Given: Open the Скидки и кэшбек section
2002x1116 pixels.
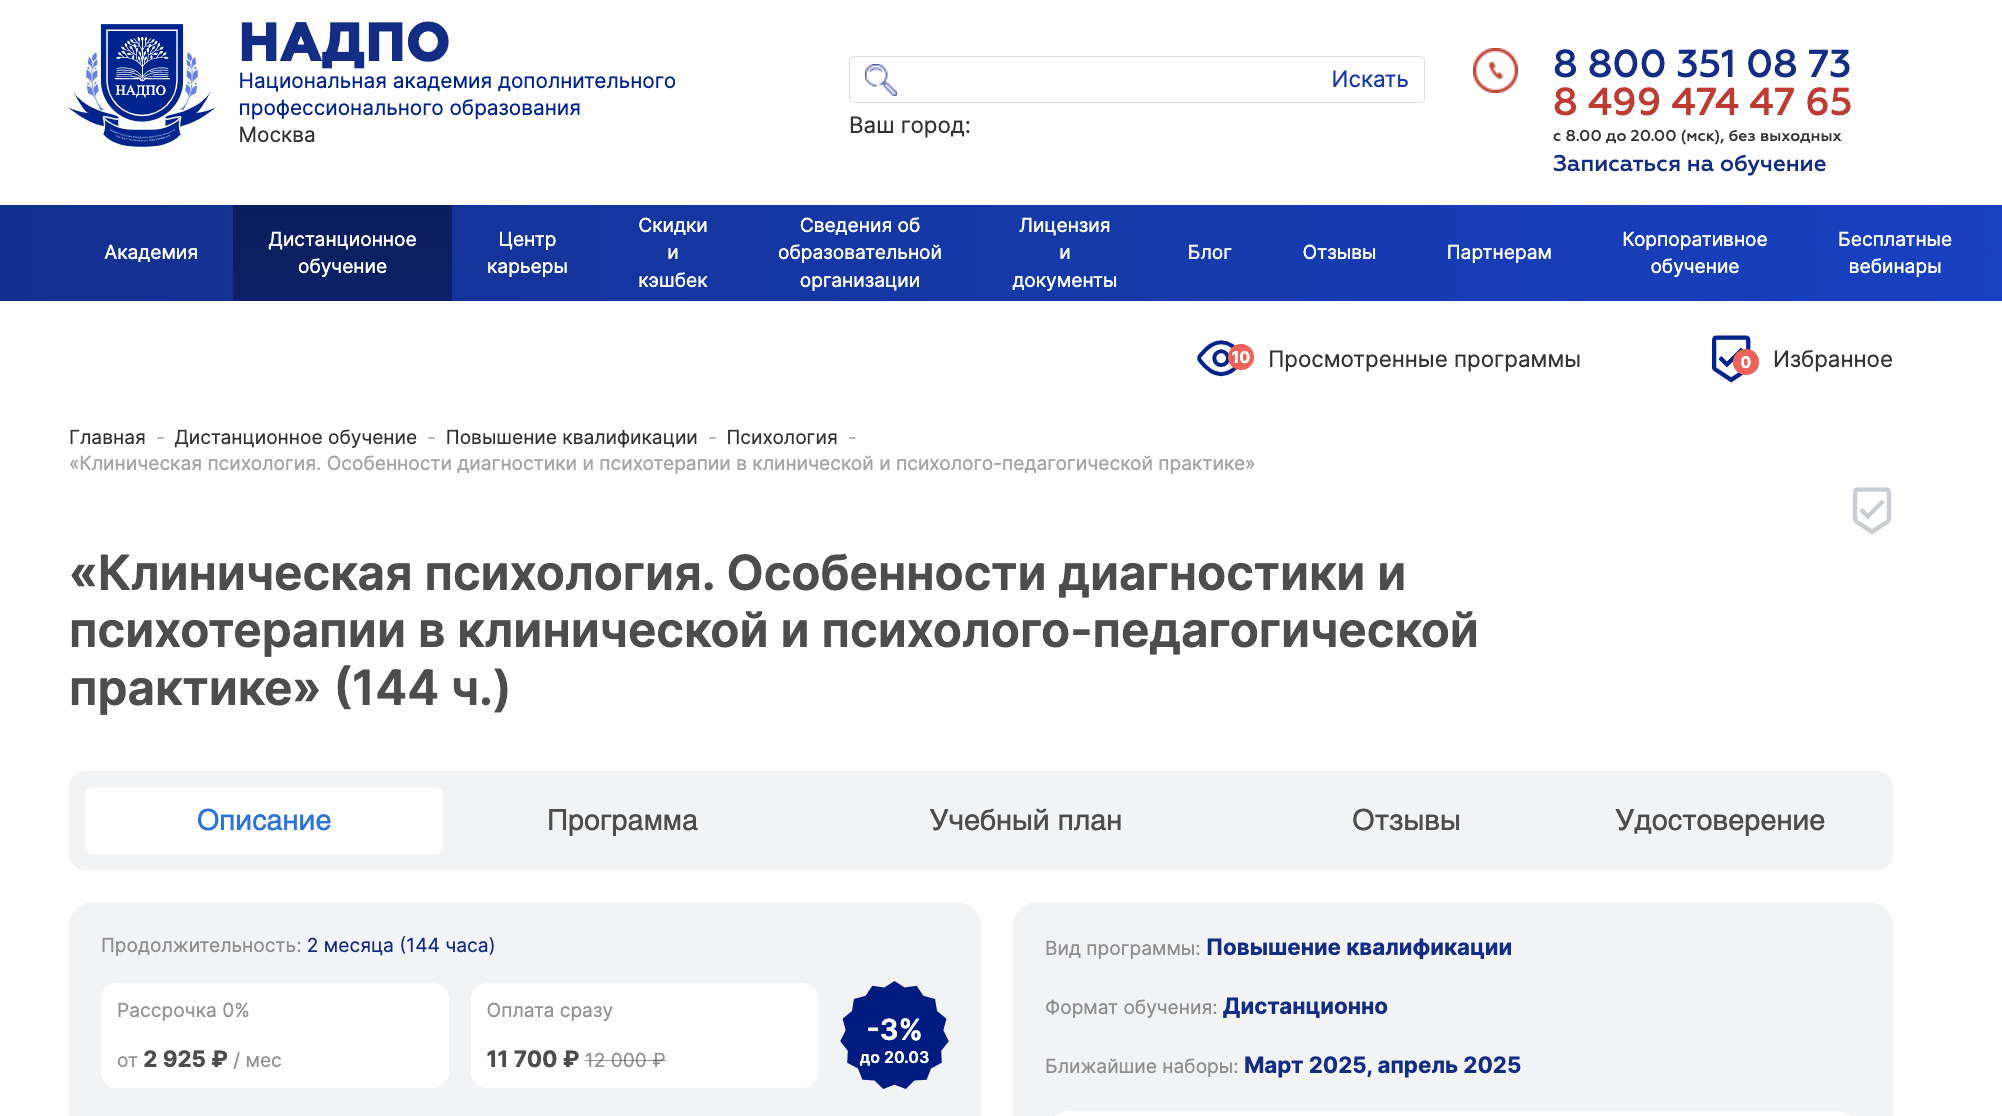Looking at the screenshot, I should [672, 252].
